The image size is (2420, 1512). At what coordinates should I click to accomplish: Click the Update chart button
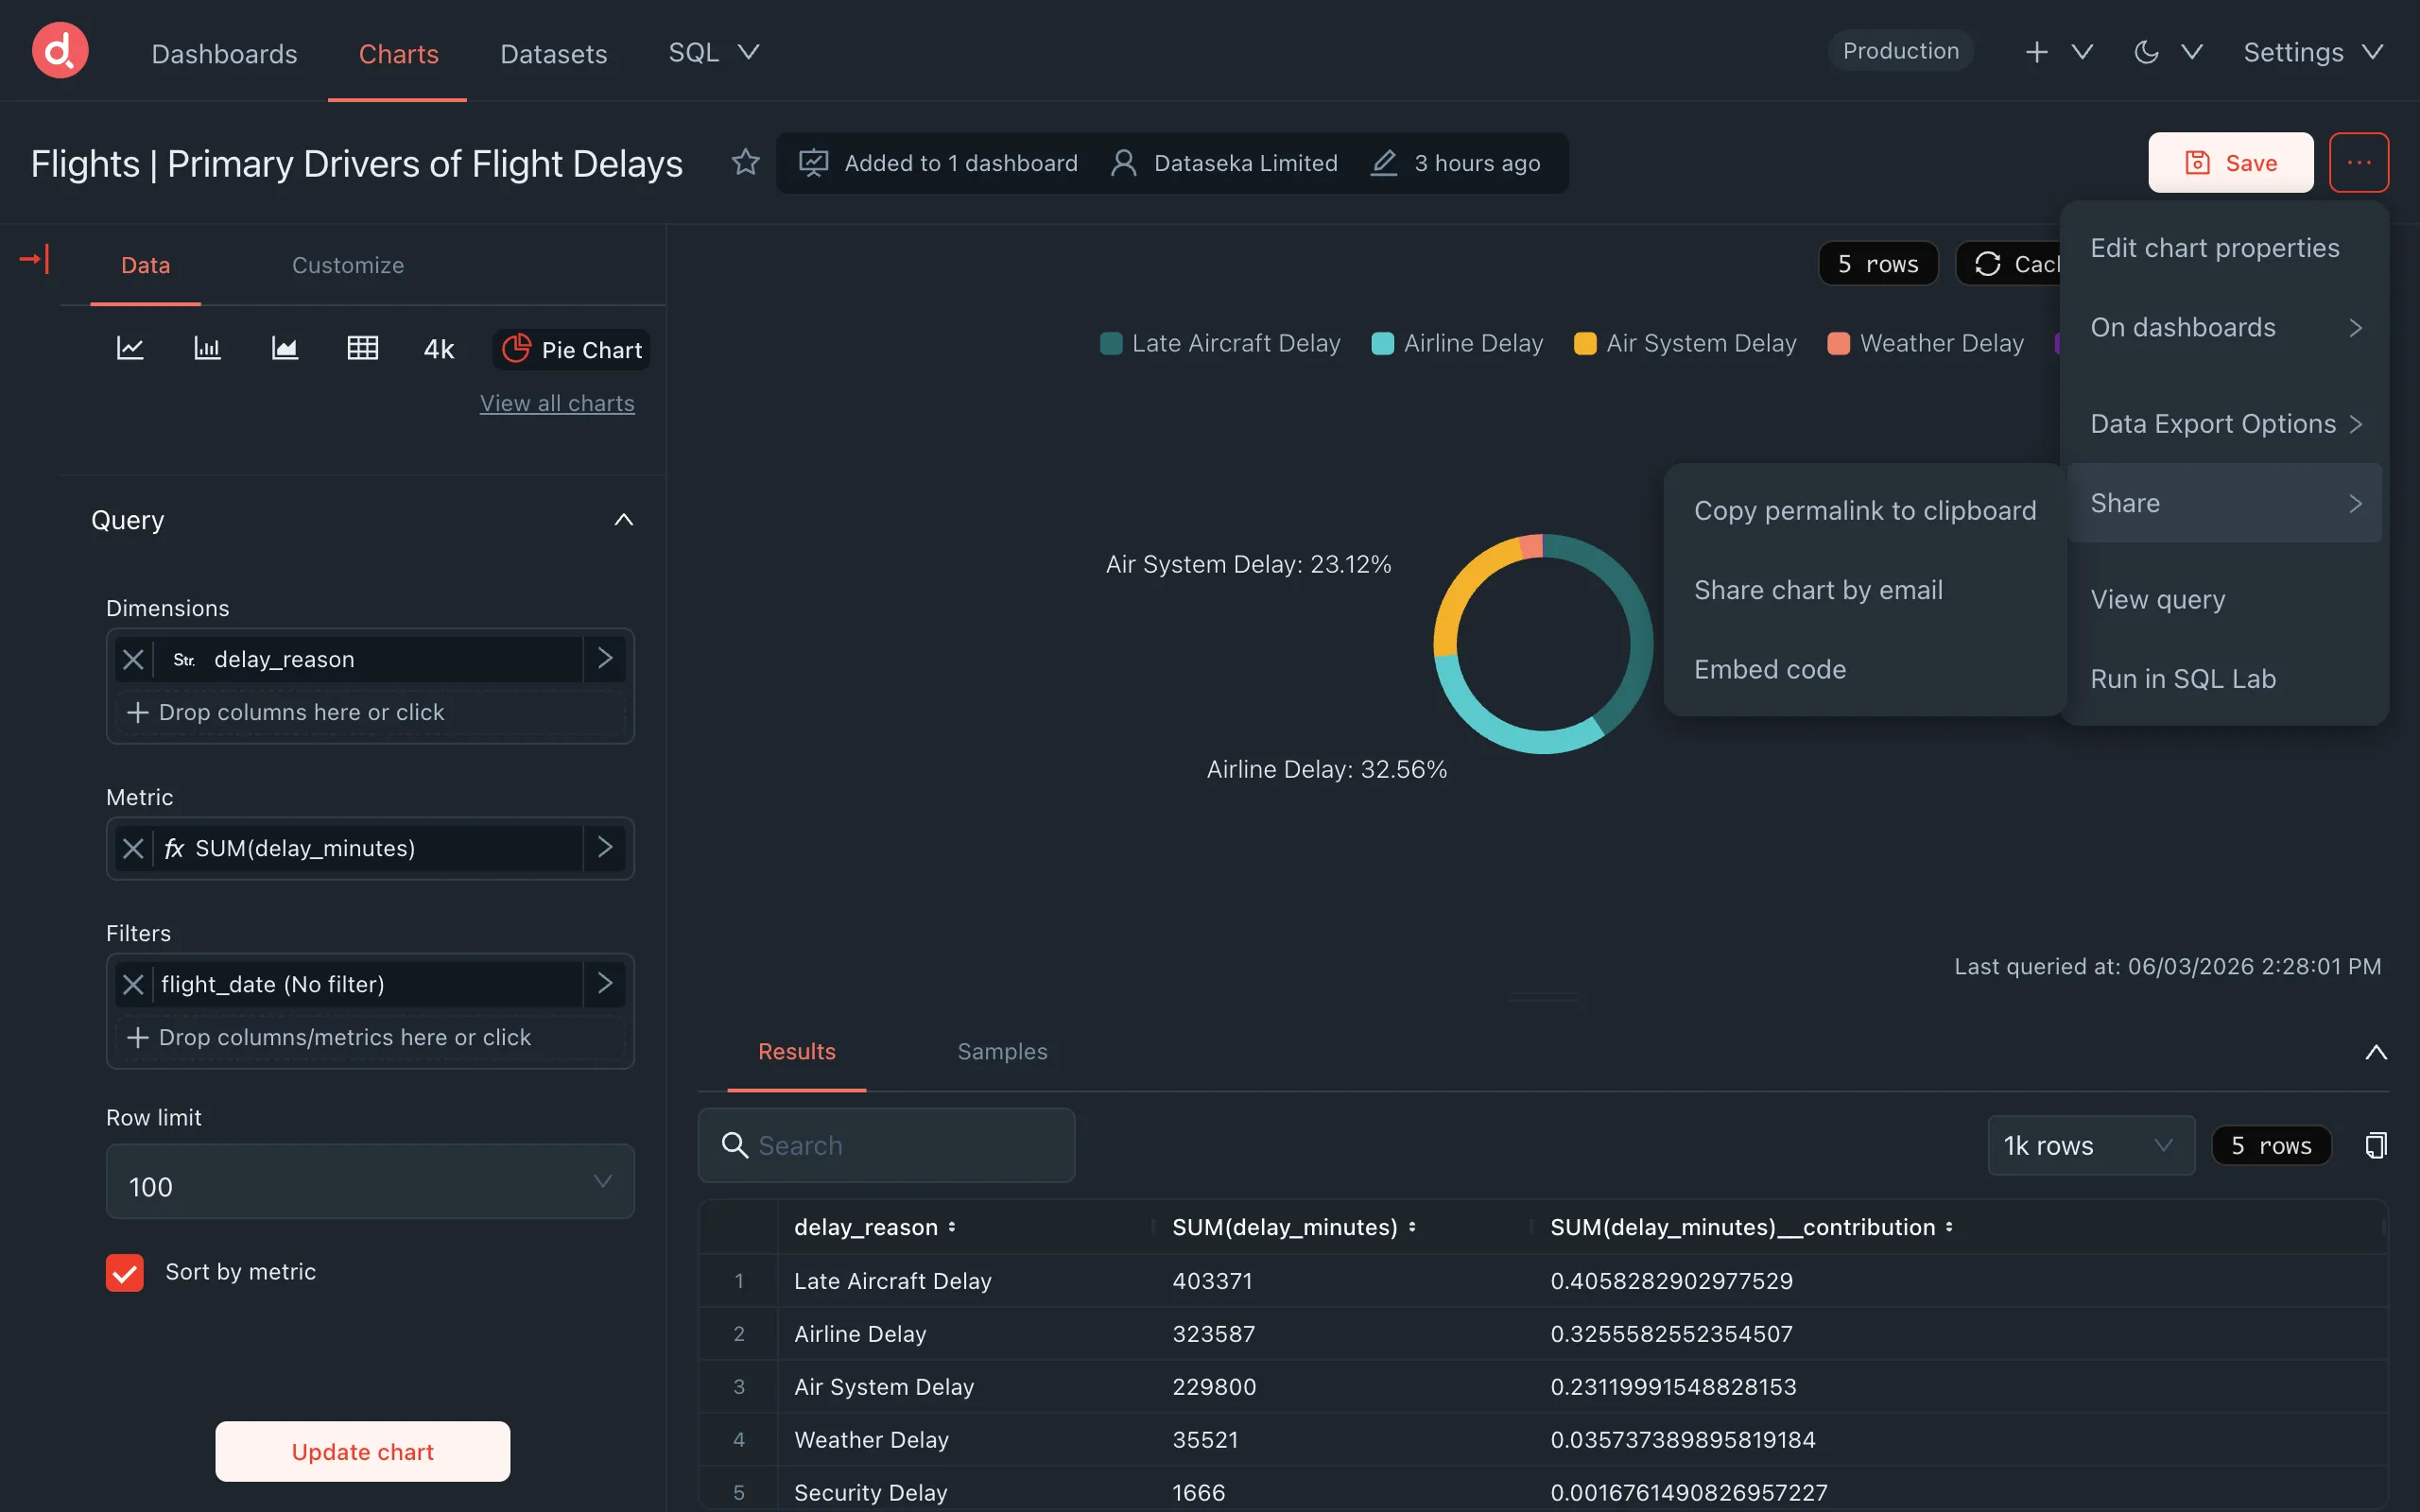362,1451
